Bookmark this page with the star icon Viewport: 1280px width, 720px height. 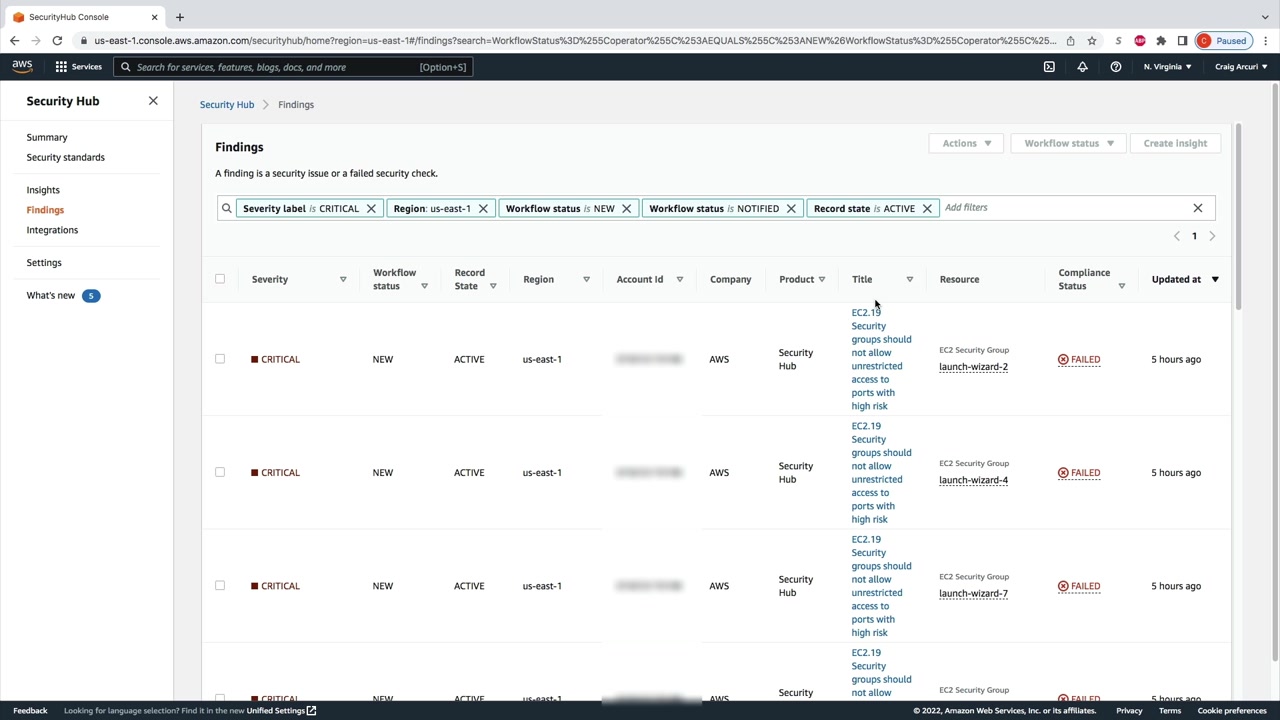pyautogui.click(x=1092, y=41)
